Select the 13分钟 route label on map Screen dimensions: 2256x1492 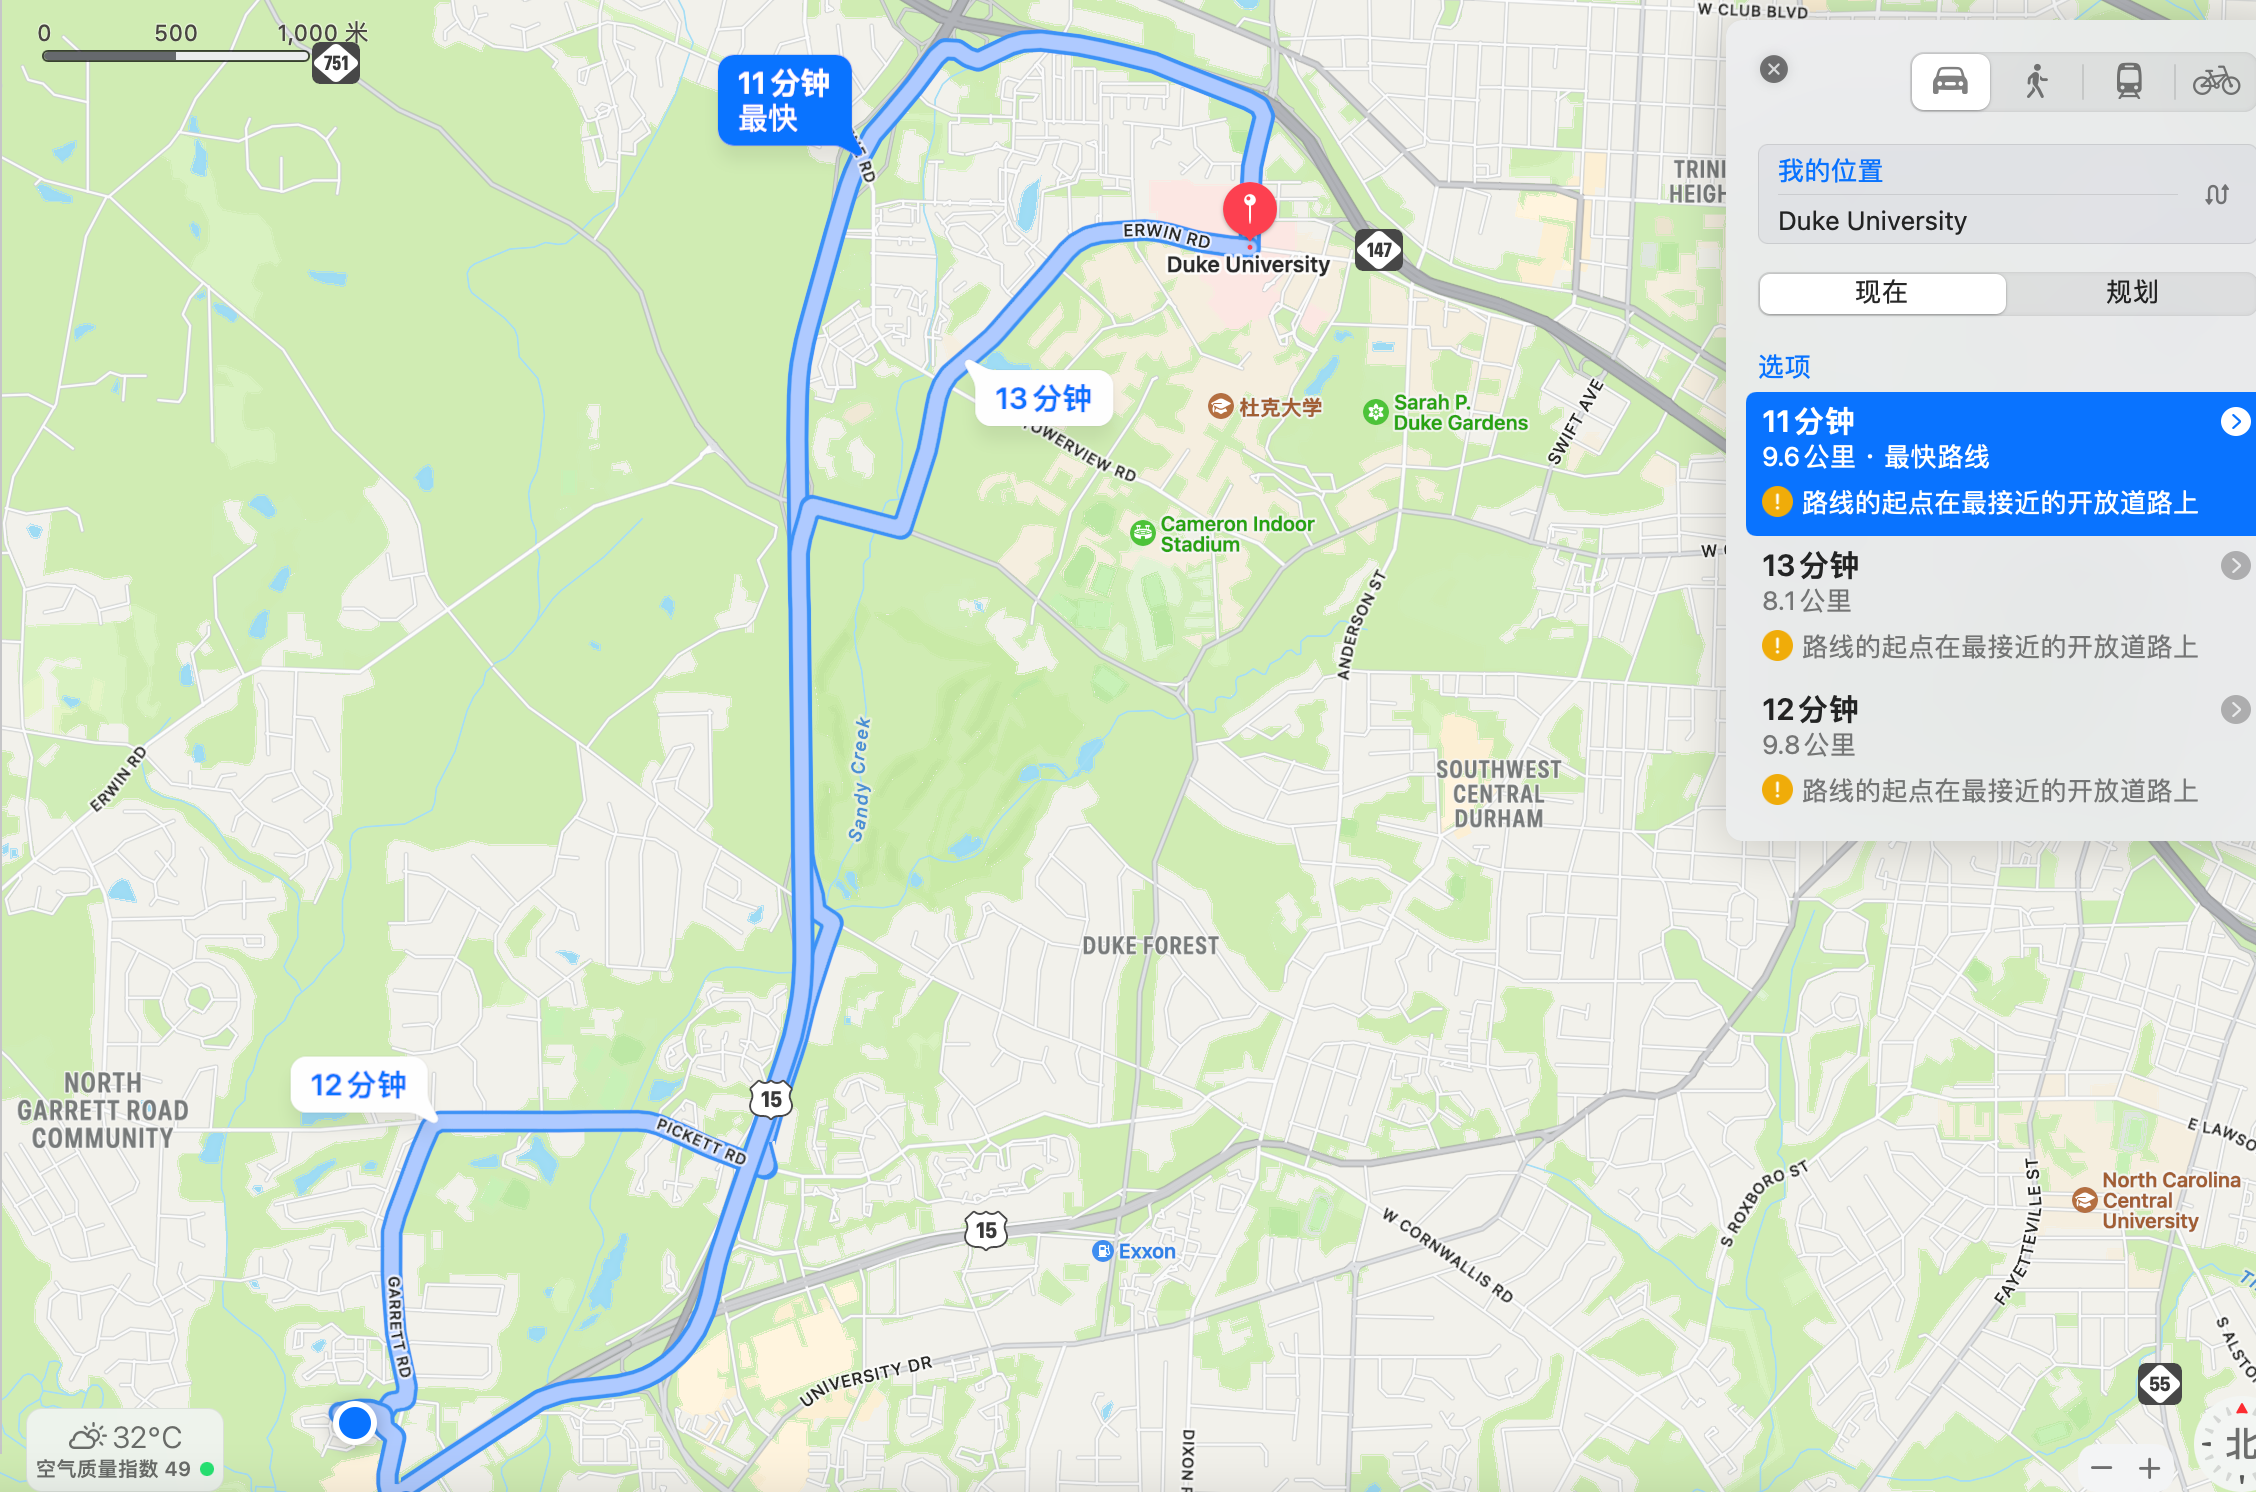[x=1043, y=398]
